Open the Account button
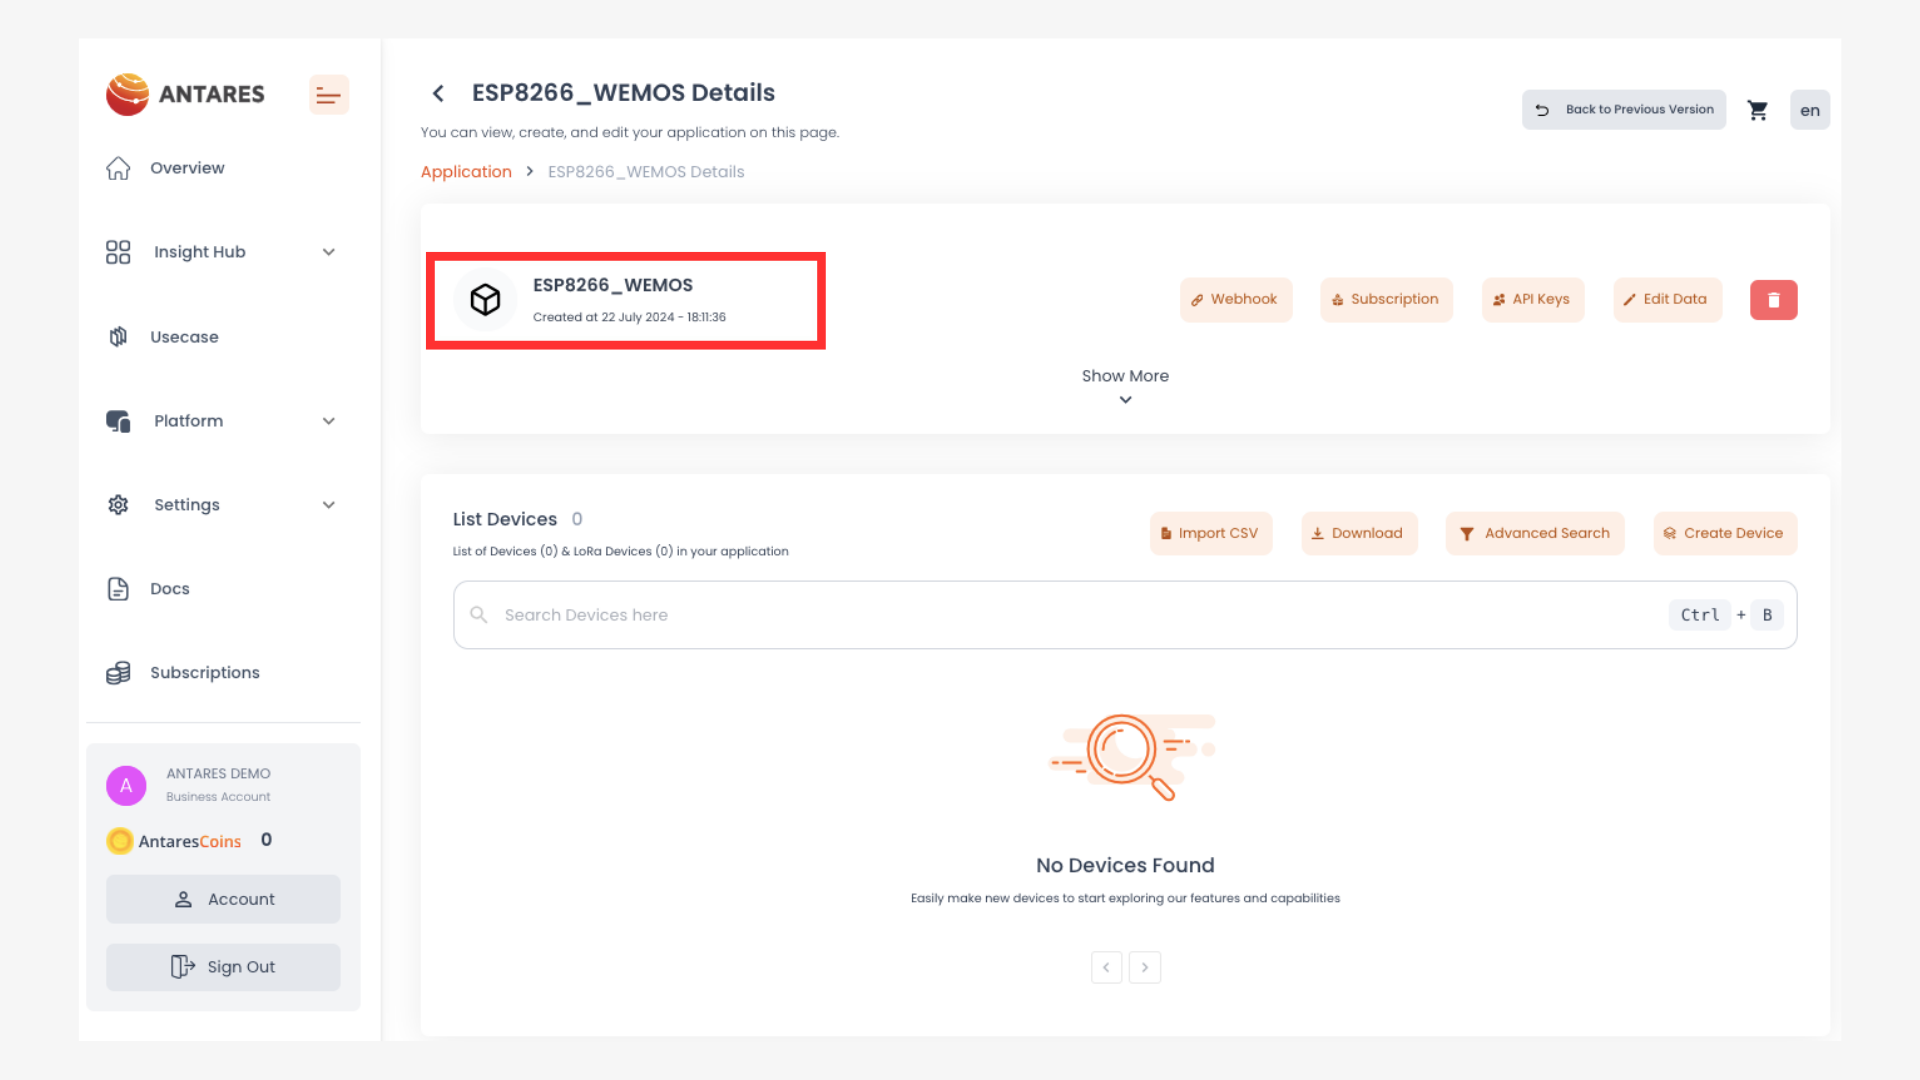Image resolution: width=1920 pixels, height=1080 pixels. pyautogui.click(x=223, y=899)
